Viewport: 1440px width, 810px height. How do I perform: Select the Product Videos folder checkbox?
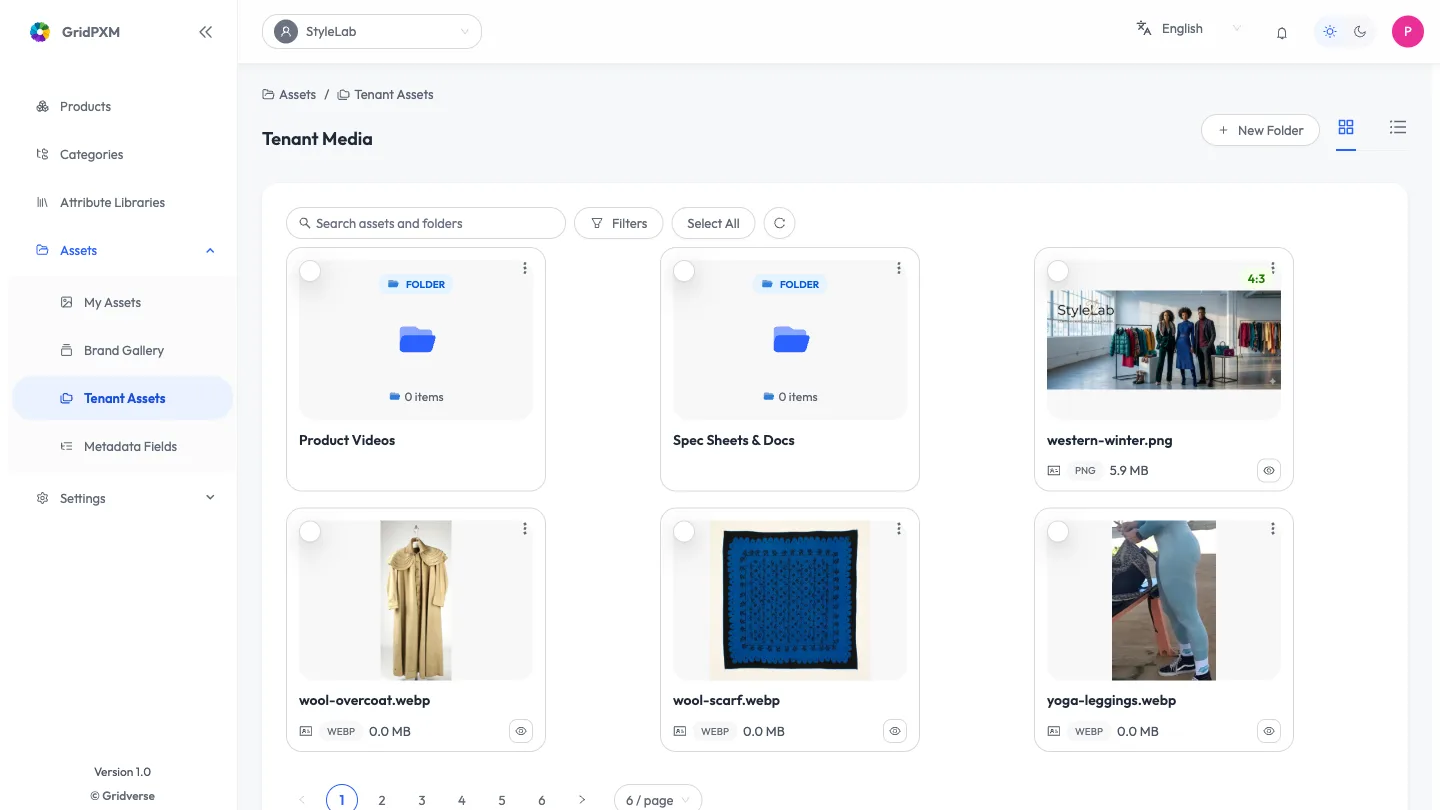tap(310, 271)
